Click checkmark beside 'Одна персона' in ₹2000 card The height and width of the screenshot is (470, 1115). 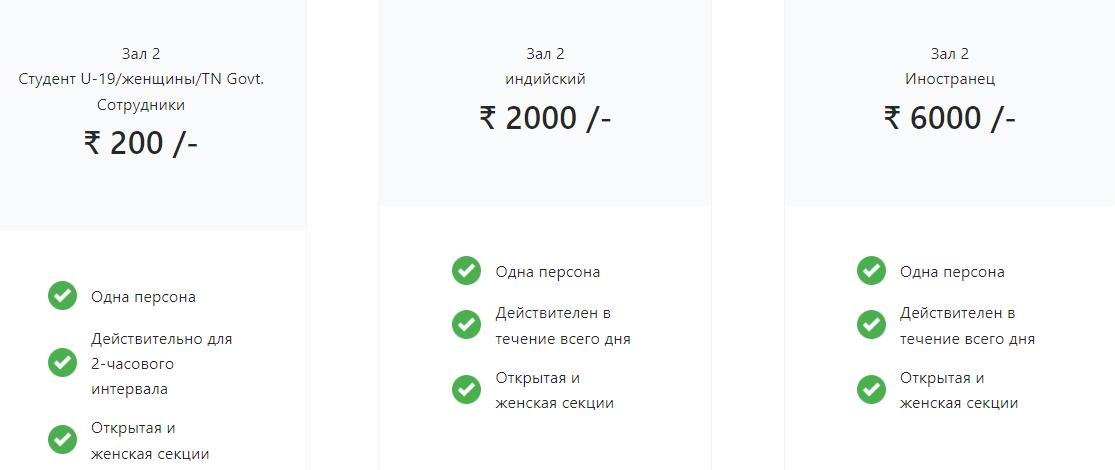point(466,271)
